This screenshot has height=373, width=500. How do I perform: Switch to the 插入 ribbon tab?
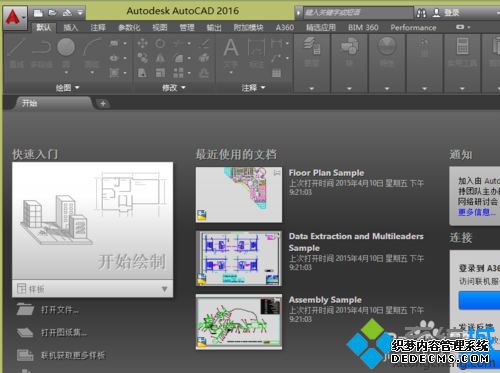70,27
